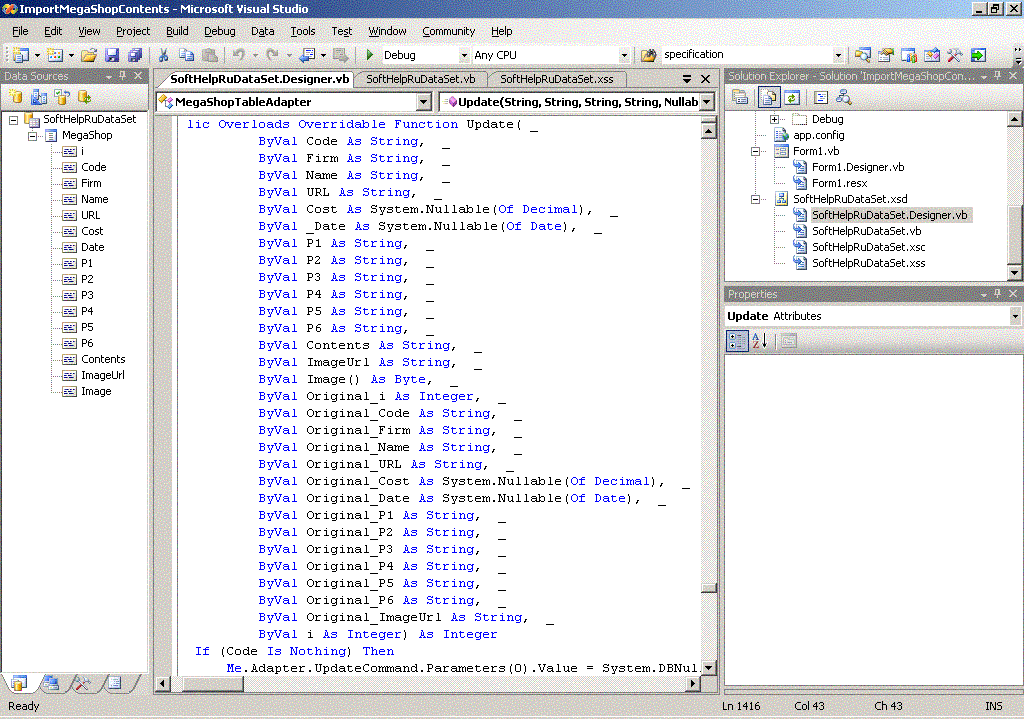Open the Debug configuration dropdown

[x=464, y=55]
